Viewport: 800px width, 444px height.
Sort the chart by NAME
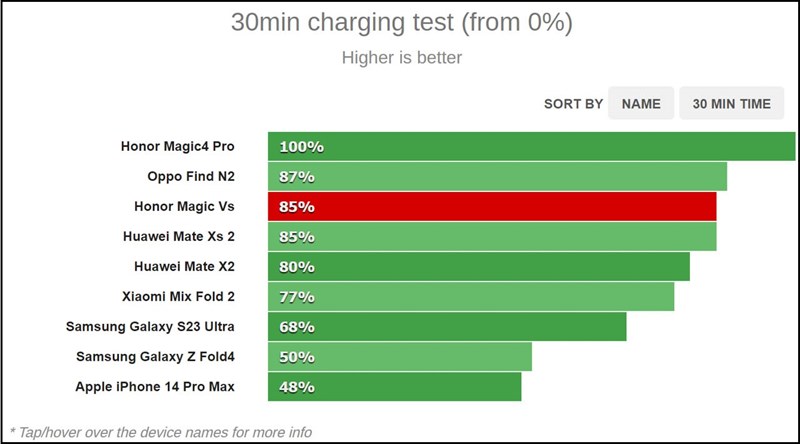coord(641,104)
